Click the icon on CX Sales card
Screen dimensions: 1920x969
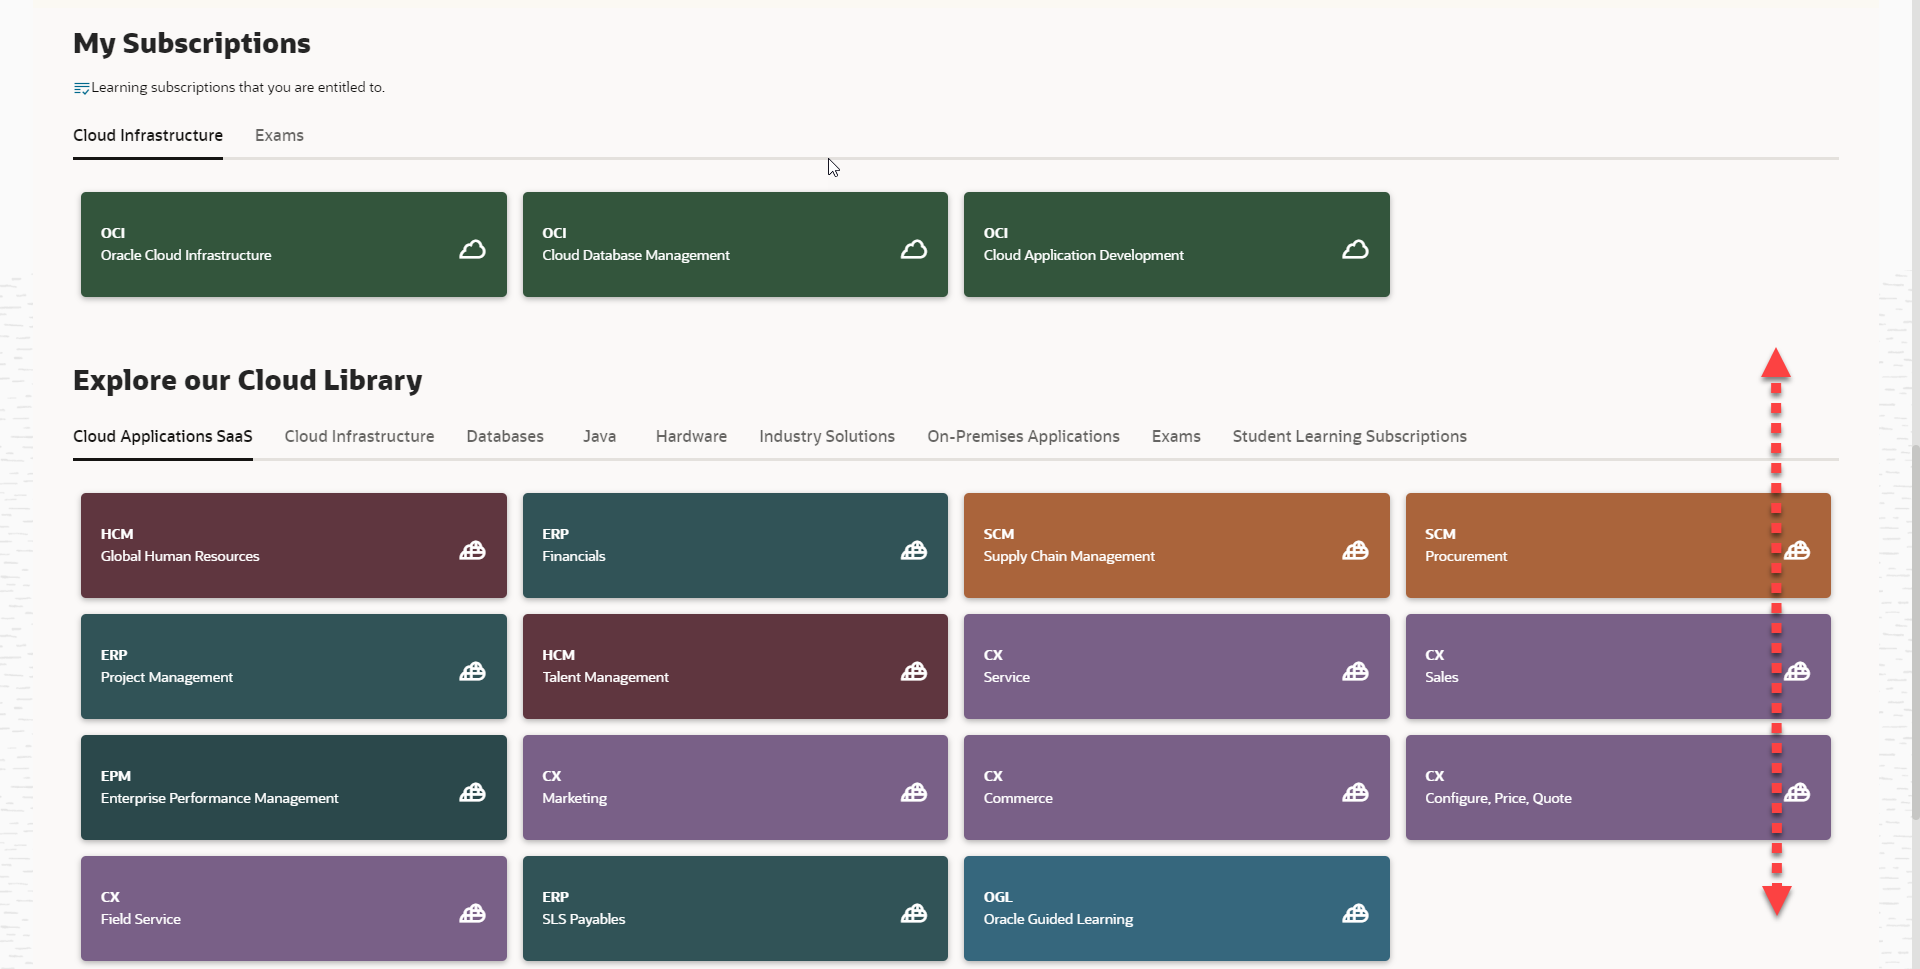1797,671
